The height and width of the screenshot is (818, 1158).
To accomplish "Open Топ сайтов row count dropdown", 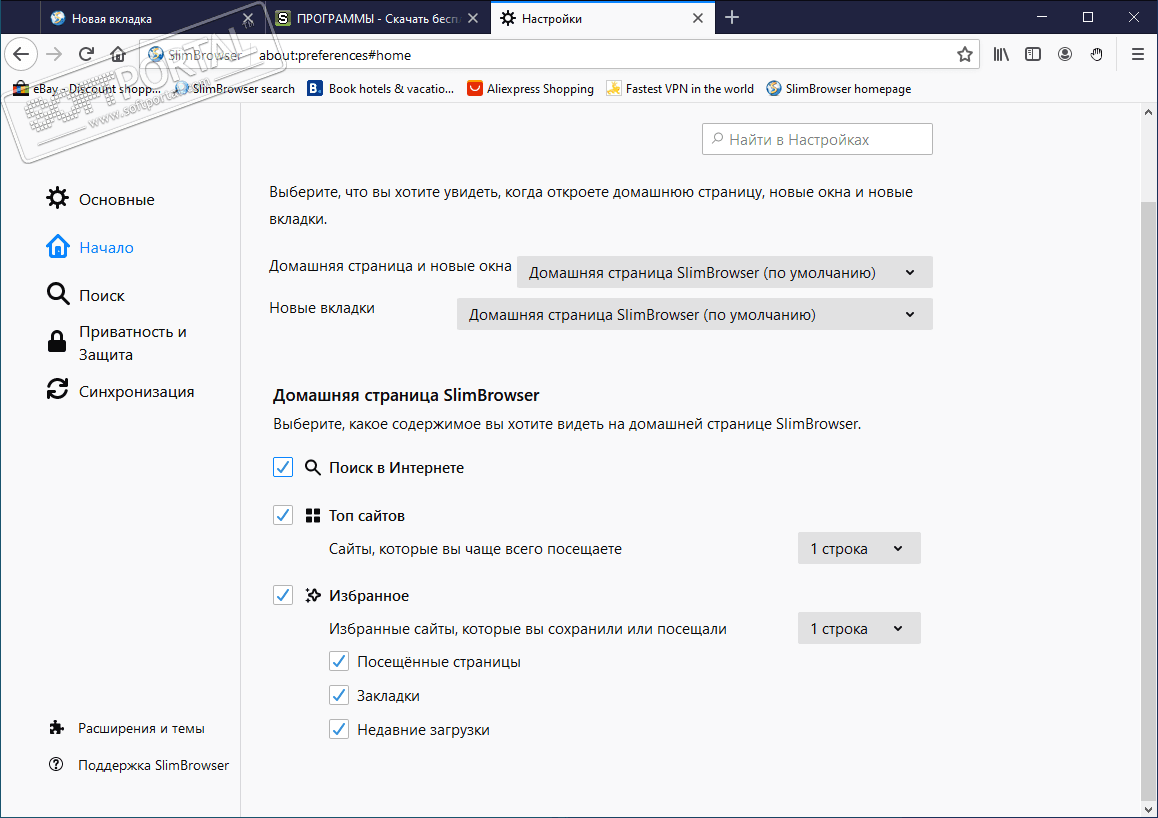I will point(858,548).
